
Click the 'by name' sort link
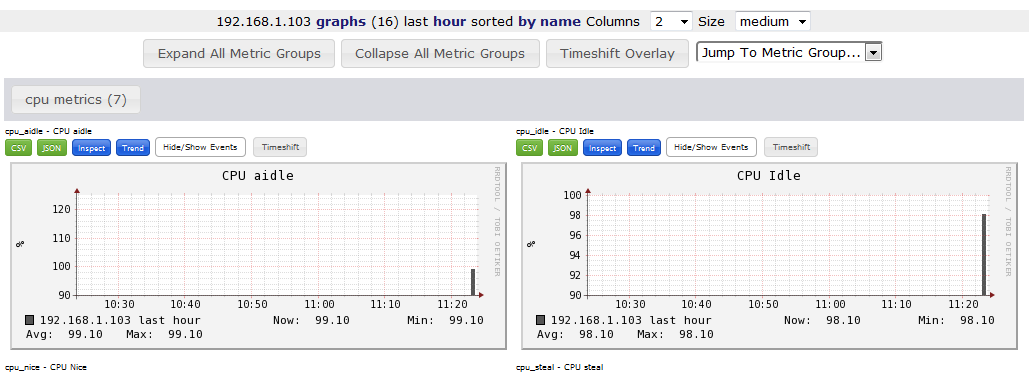pos(549,22)
